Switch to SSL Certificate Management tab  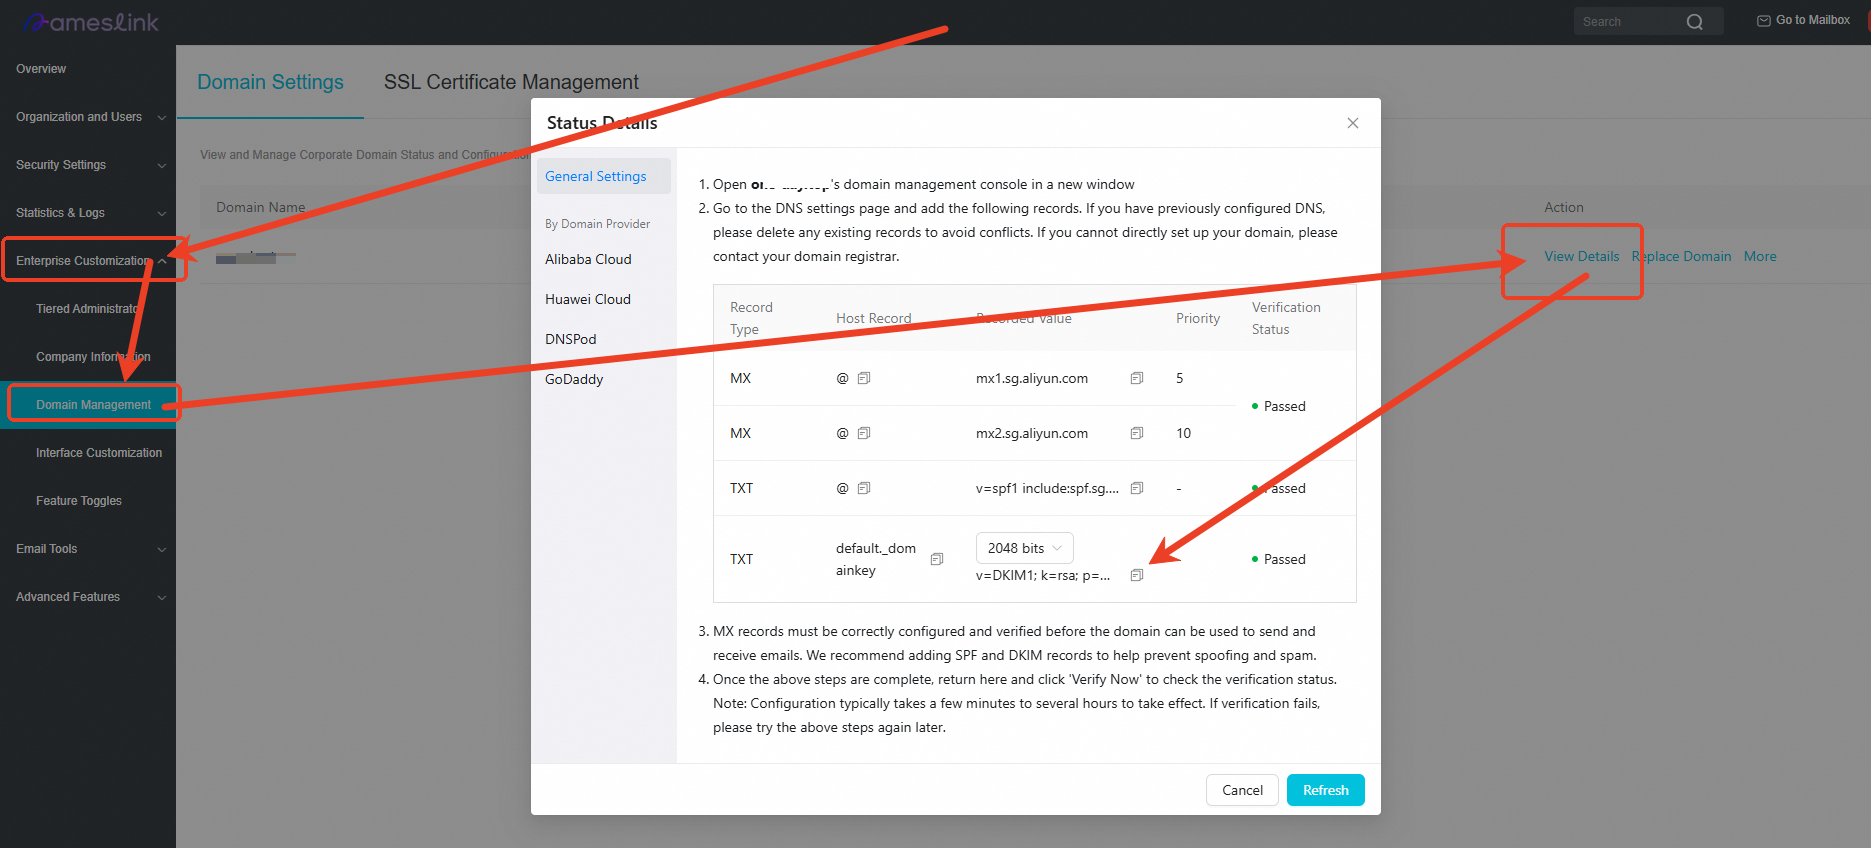[511, 82]
